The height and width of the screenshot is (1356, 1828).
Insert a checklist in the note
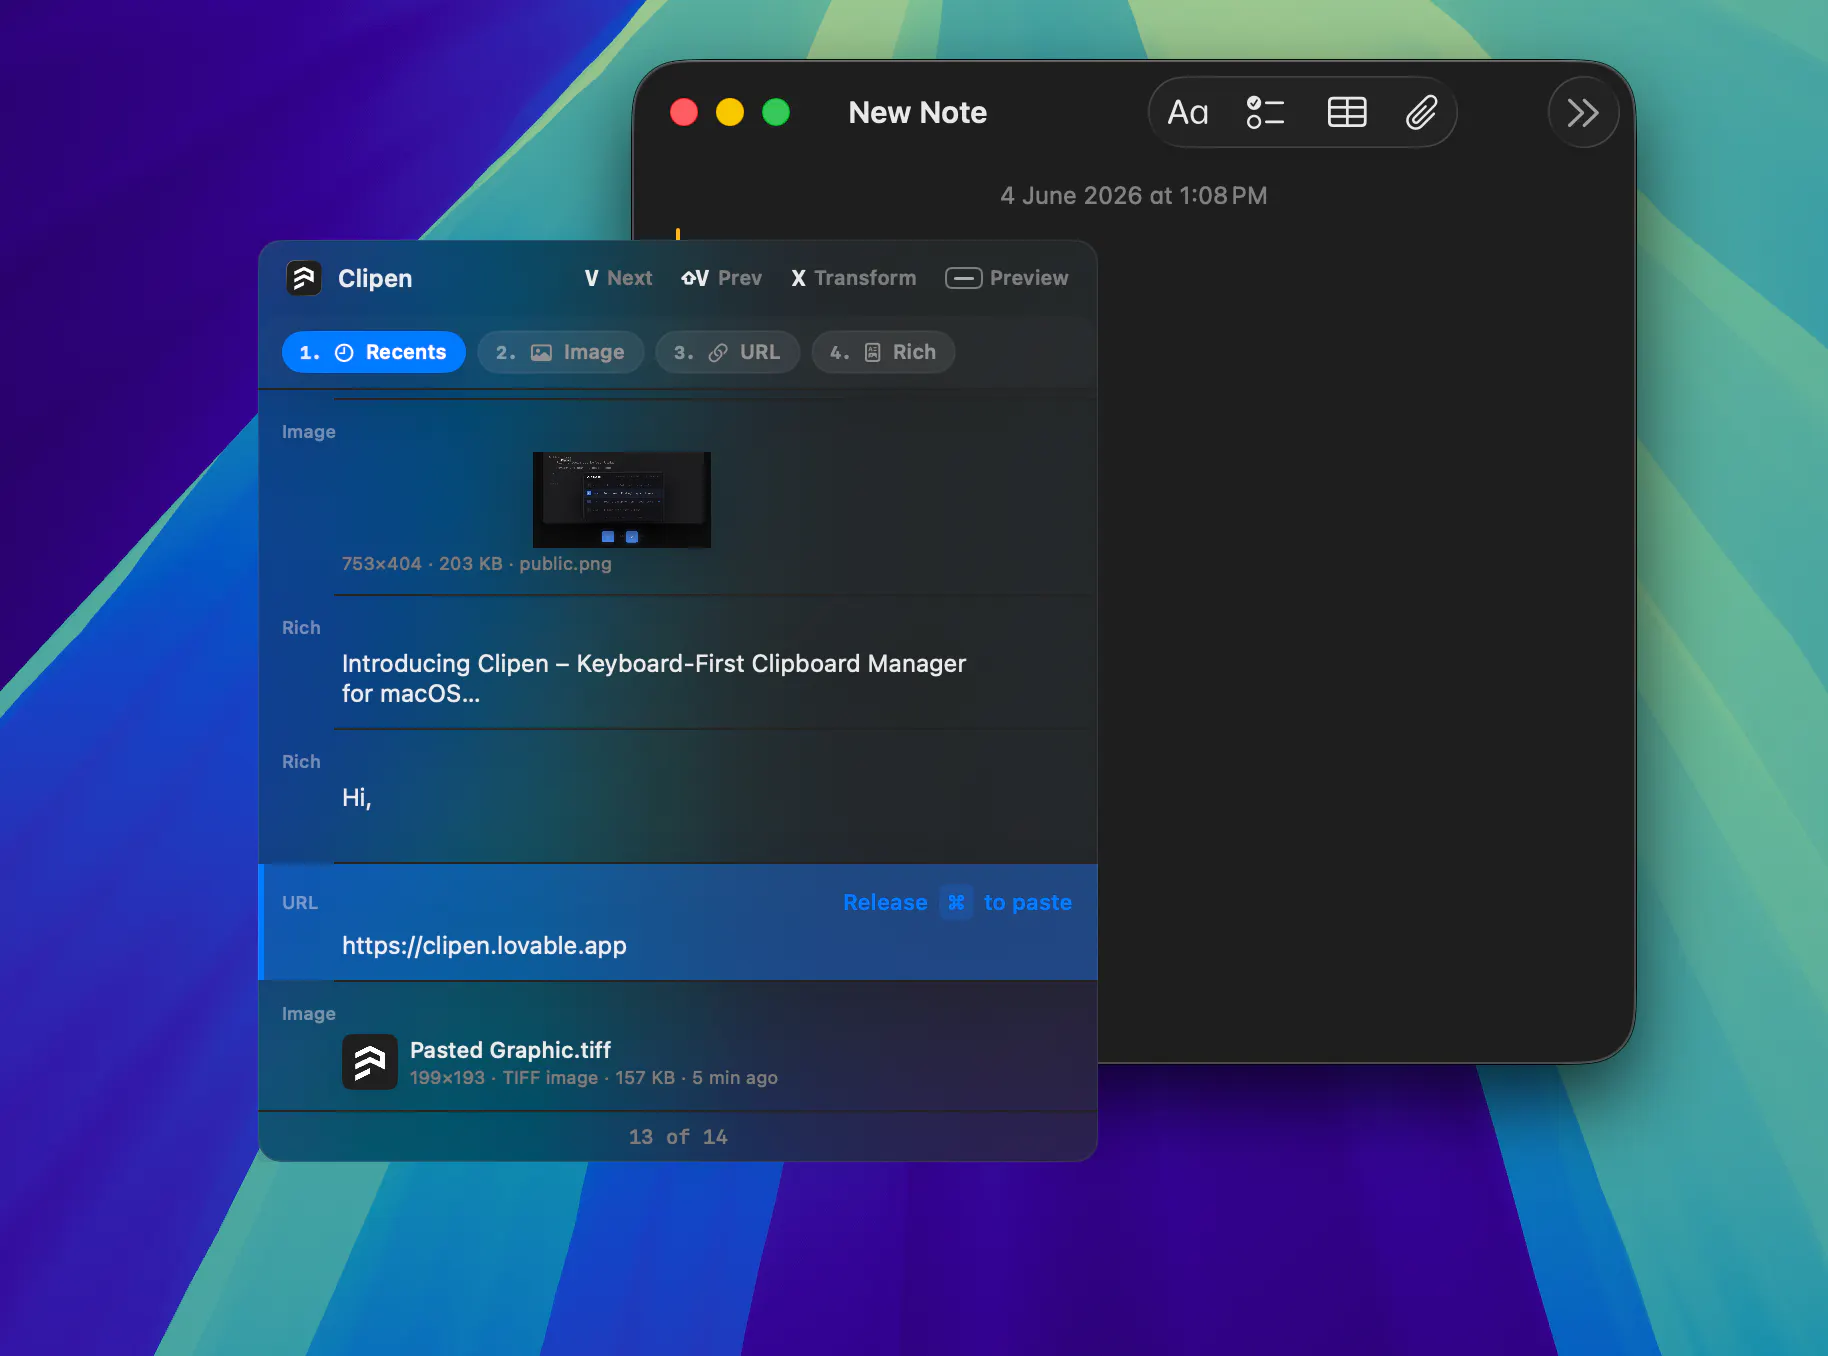pos(1265,112)
